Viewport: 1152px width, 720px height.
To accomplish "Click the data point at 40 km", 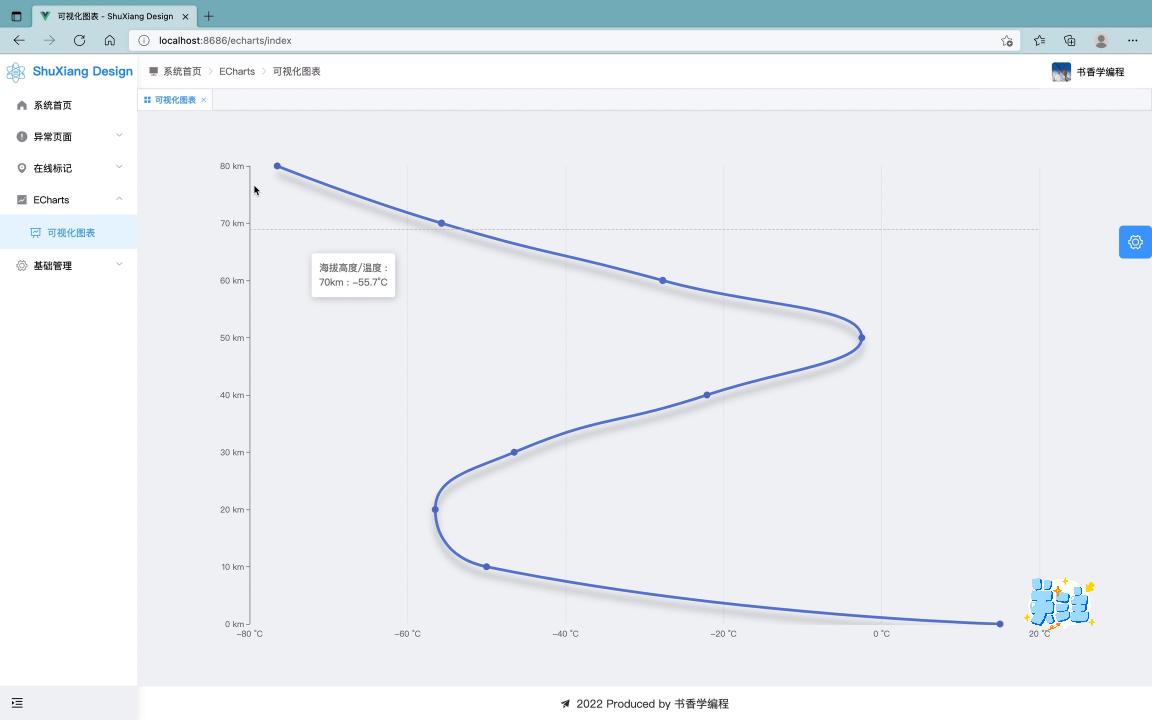I will [x=707, y=395].
